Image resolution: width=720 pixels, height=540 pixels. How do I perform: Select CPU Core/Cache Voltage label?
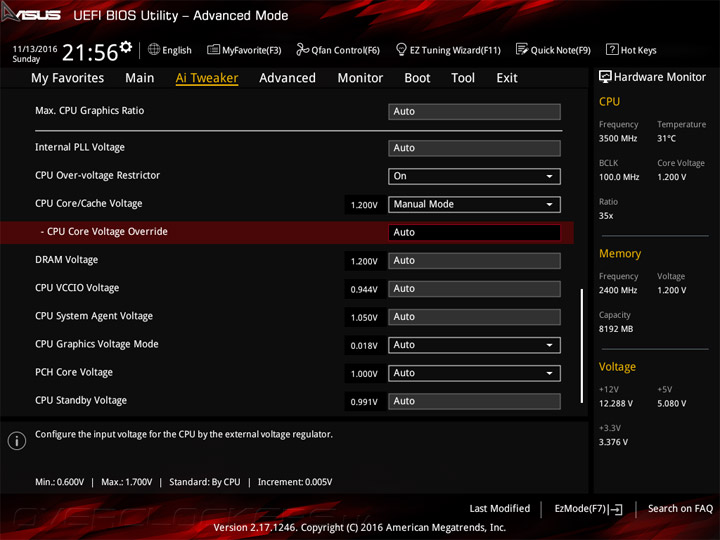coord(89,203)
